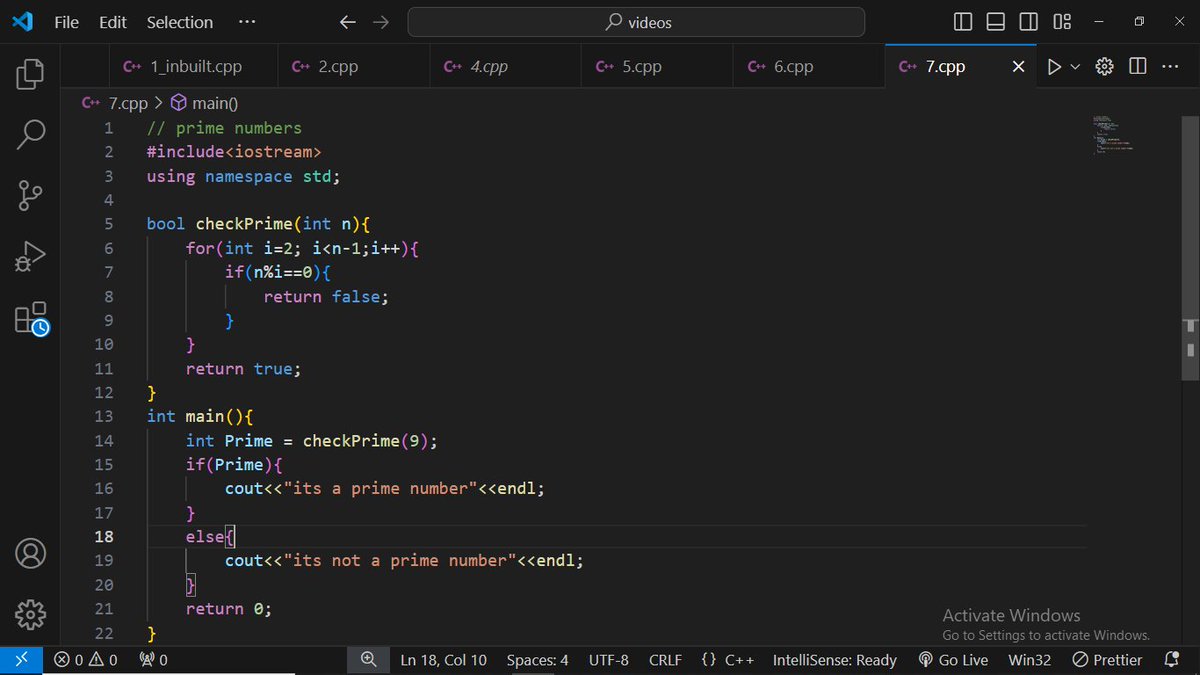Click the gear icon in the editor toolbar

(1105, 67)
